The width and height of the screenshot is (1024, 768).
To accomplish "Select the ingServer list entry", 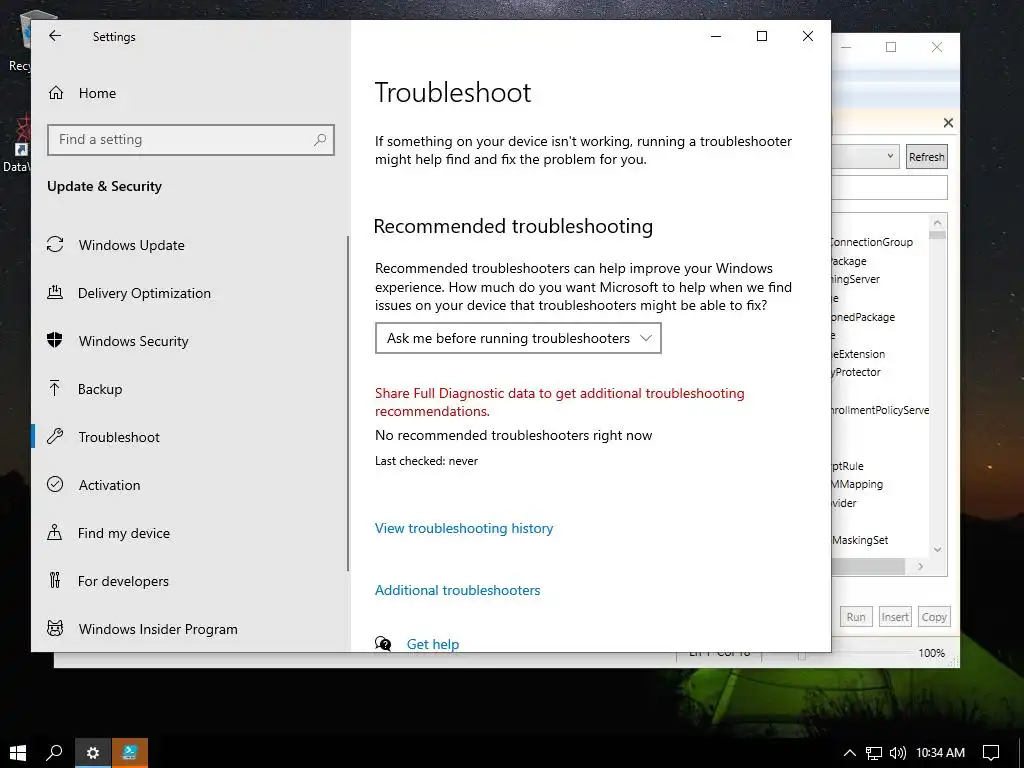I will coord(856,279).
